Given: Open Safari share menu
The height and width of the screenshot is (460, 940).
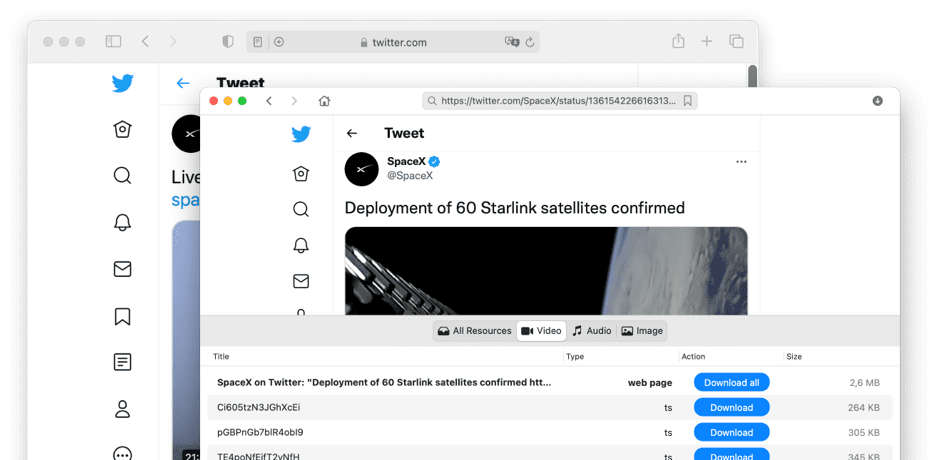Looking at the screenshot, I should (x=678, y=41).
